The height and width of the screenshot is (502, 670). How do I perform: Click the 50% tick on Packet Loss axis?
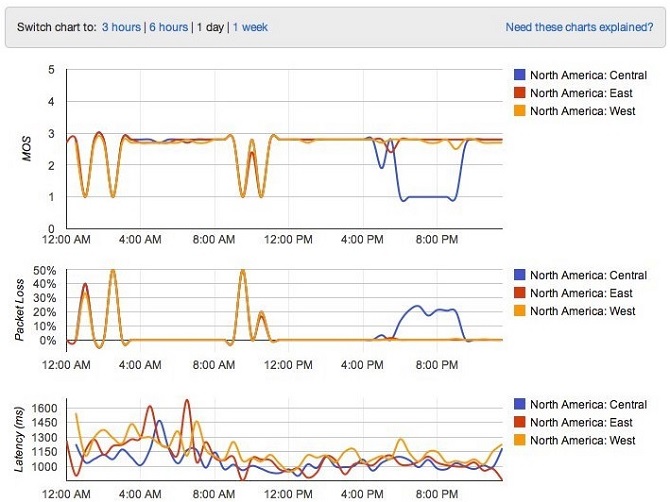click(x=44, y=270)
